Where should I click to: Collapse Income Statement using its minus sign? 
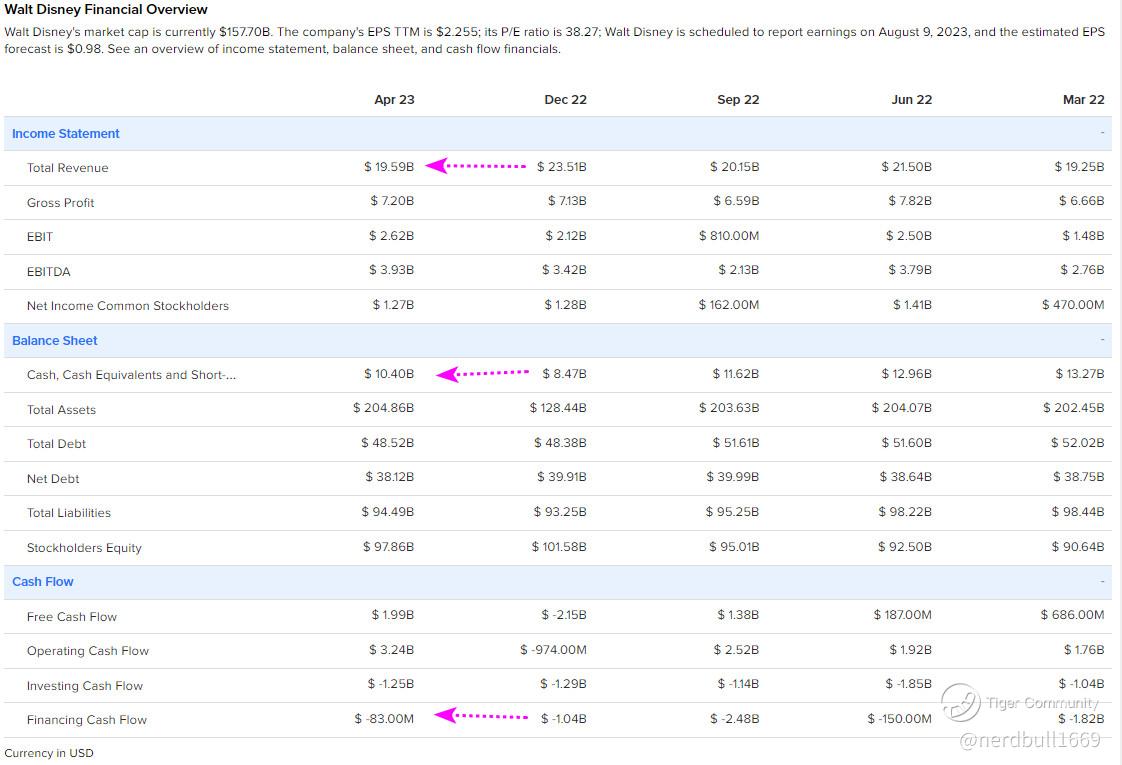pyautogui.click(x=1102, y=133)
